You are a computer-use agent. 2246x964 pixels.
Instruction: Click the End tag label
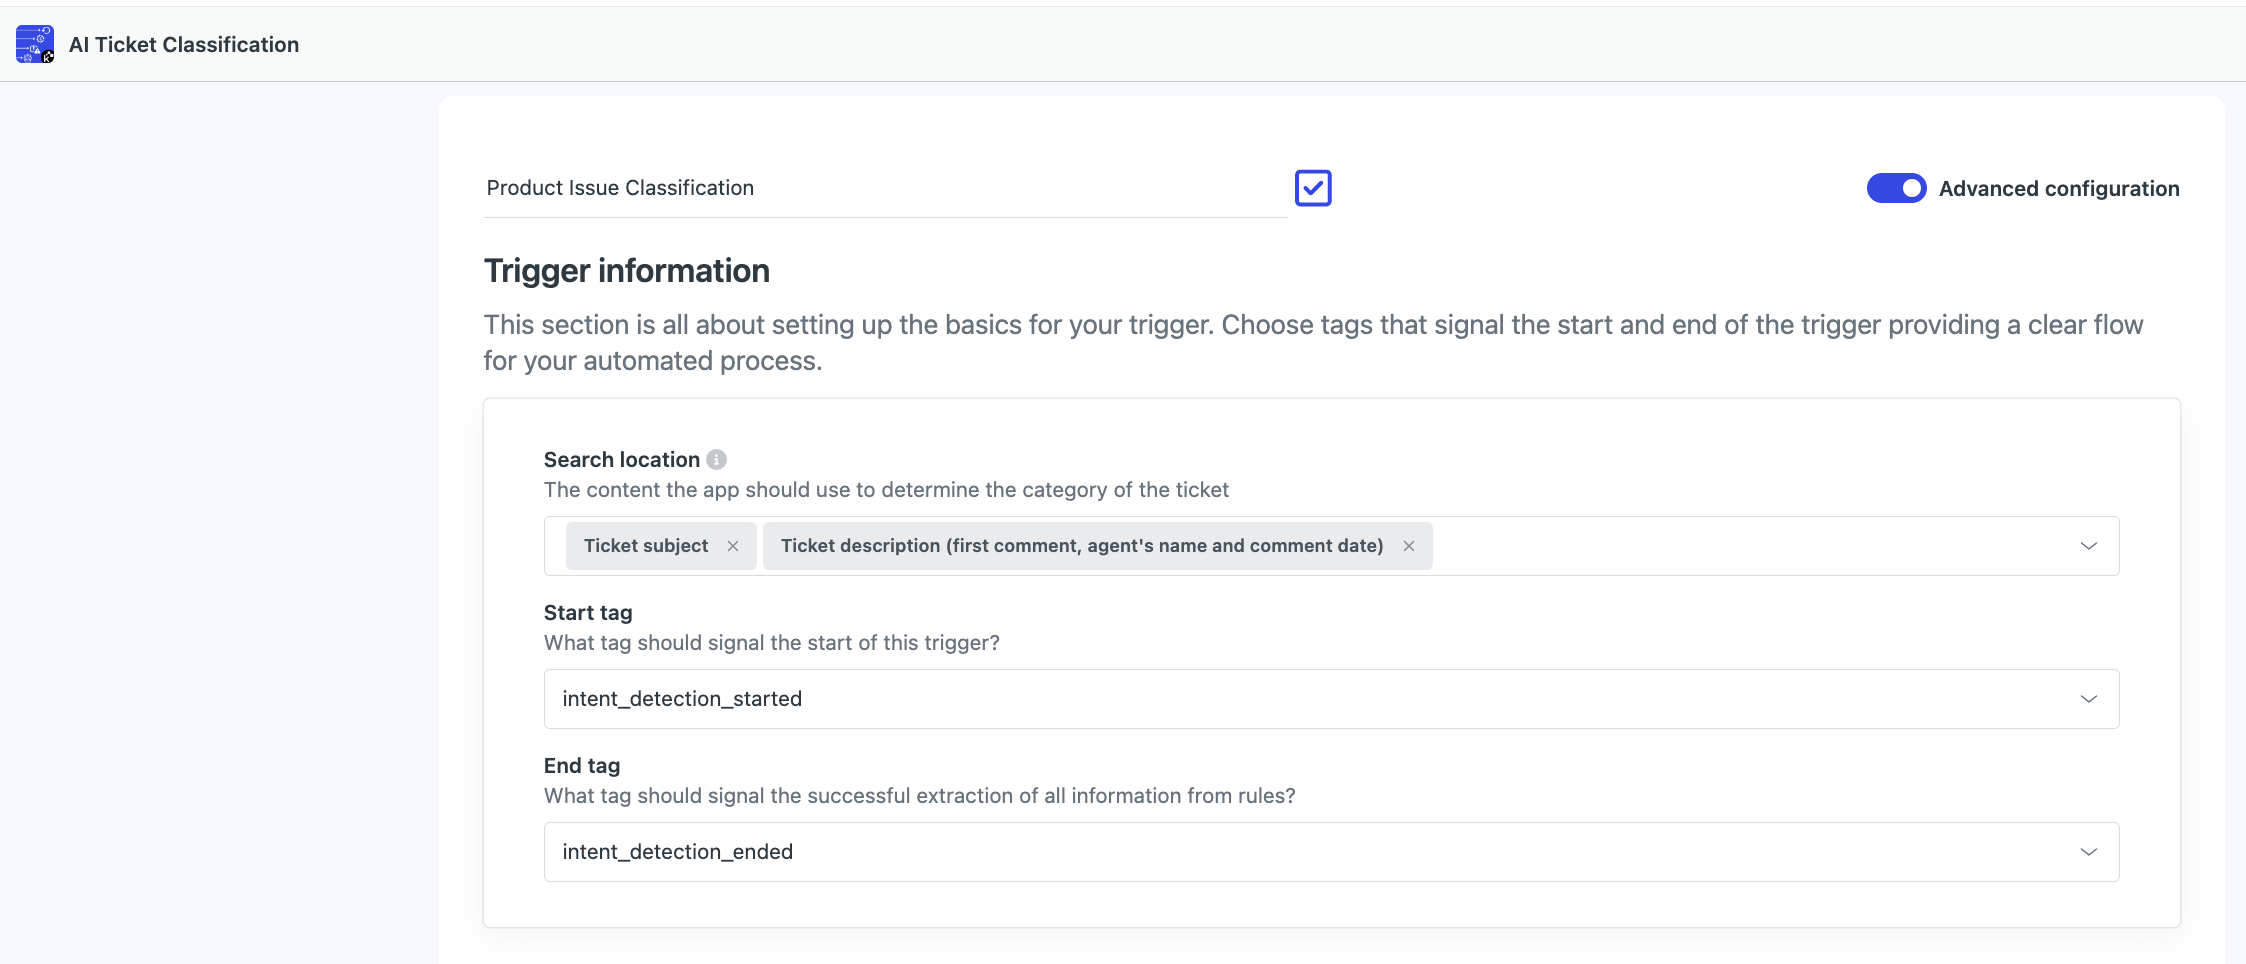point(582,766)
